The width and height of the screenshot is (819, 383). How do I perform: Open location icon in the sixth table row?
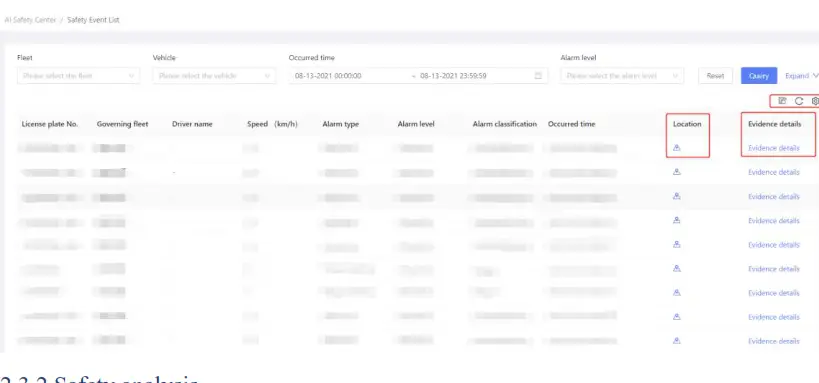click(676, 269)
